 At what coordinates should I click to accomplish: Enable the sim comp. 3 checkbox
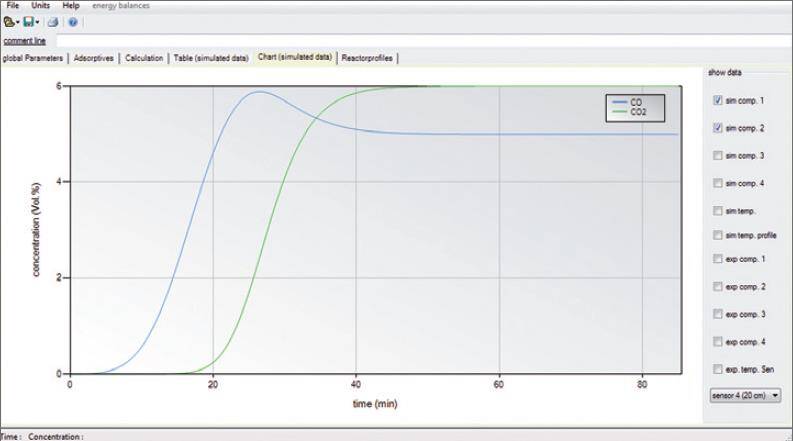(x=718, y=156)
